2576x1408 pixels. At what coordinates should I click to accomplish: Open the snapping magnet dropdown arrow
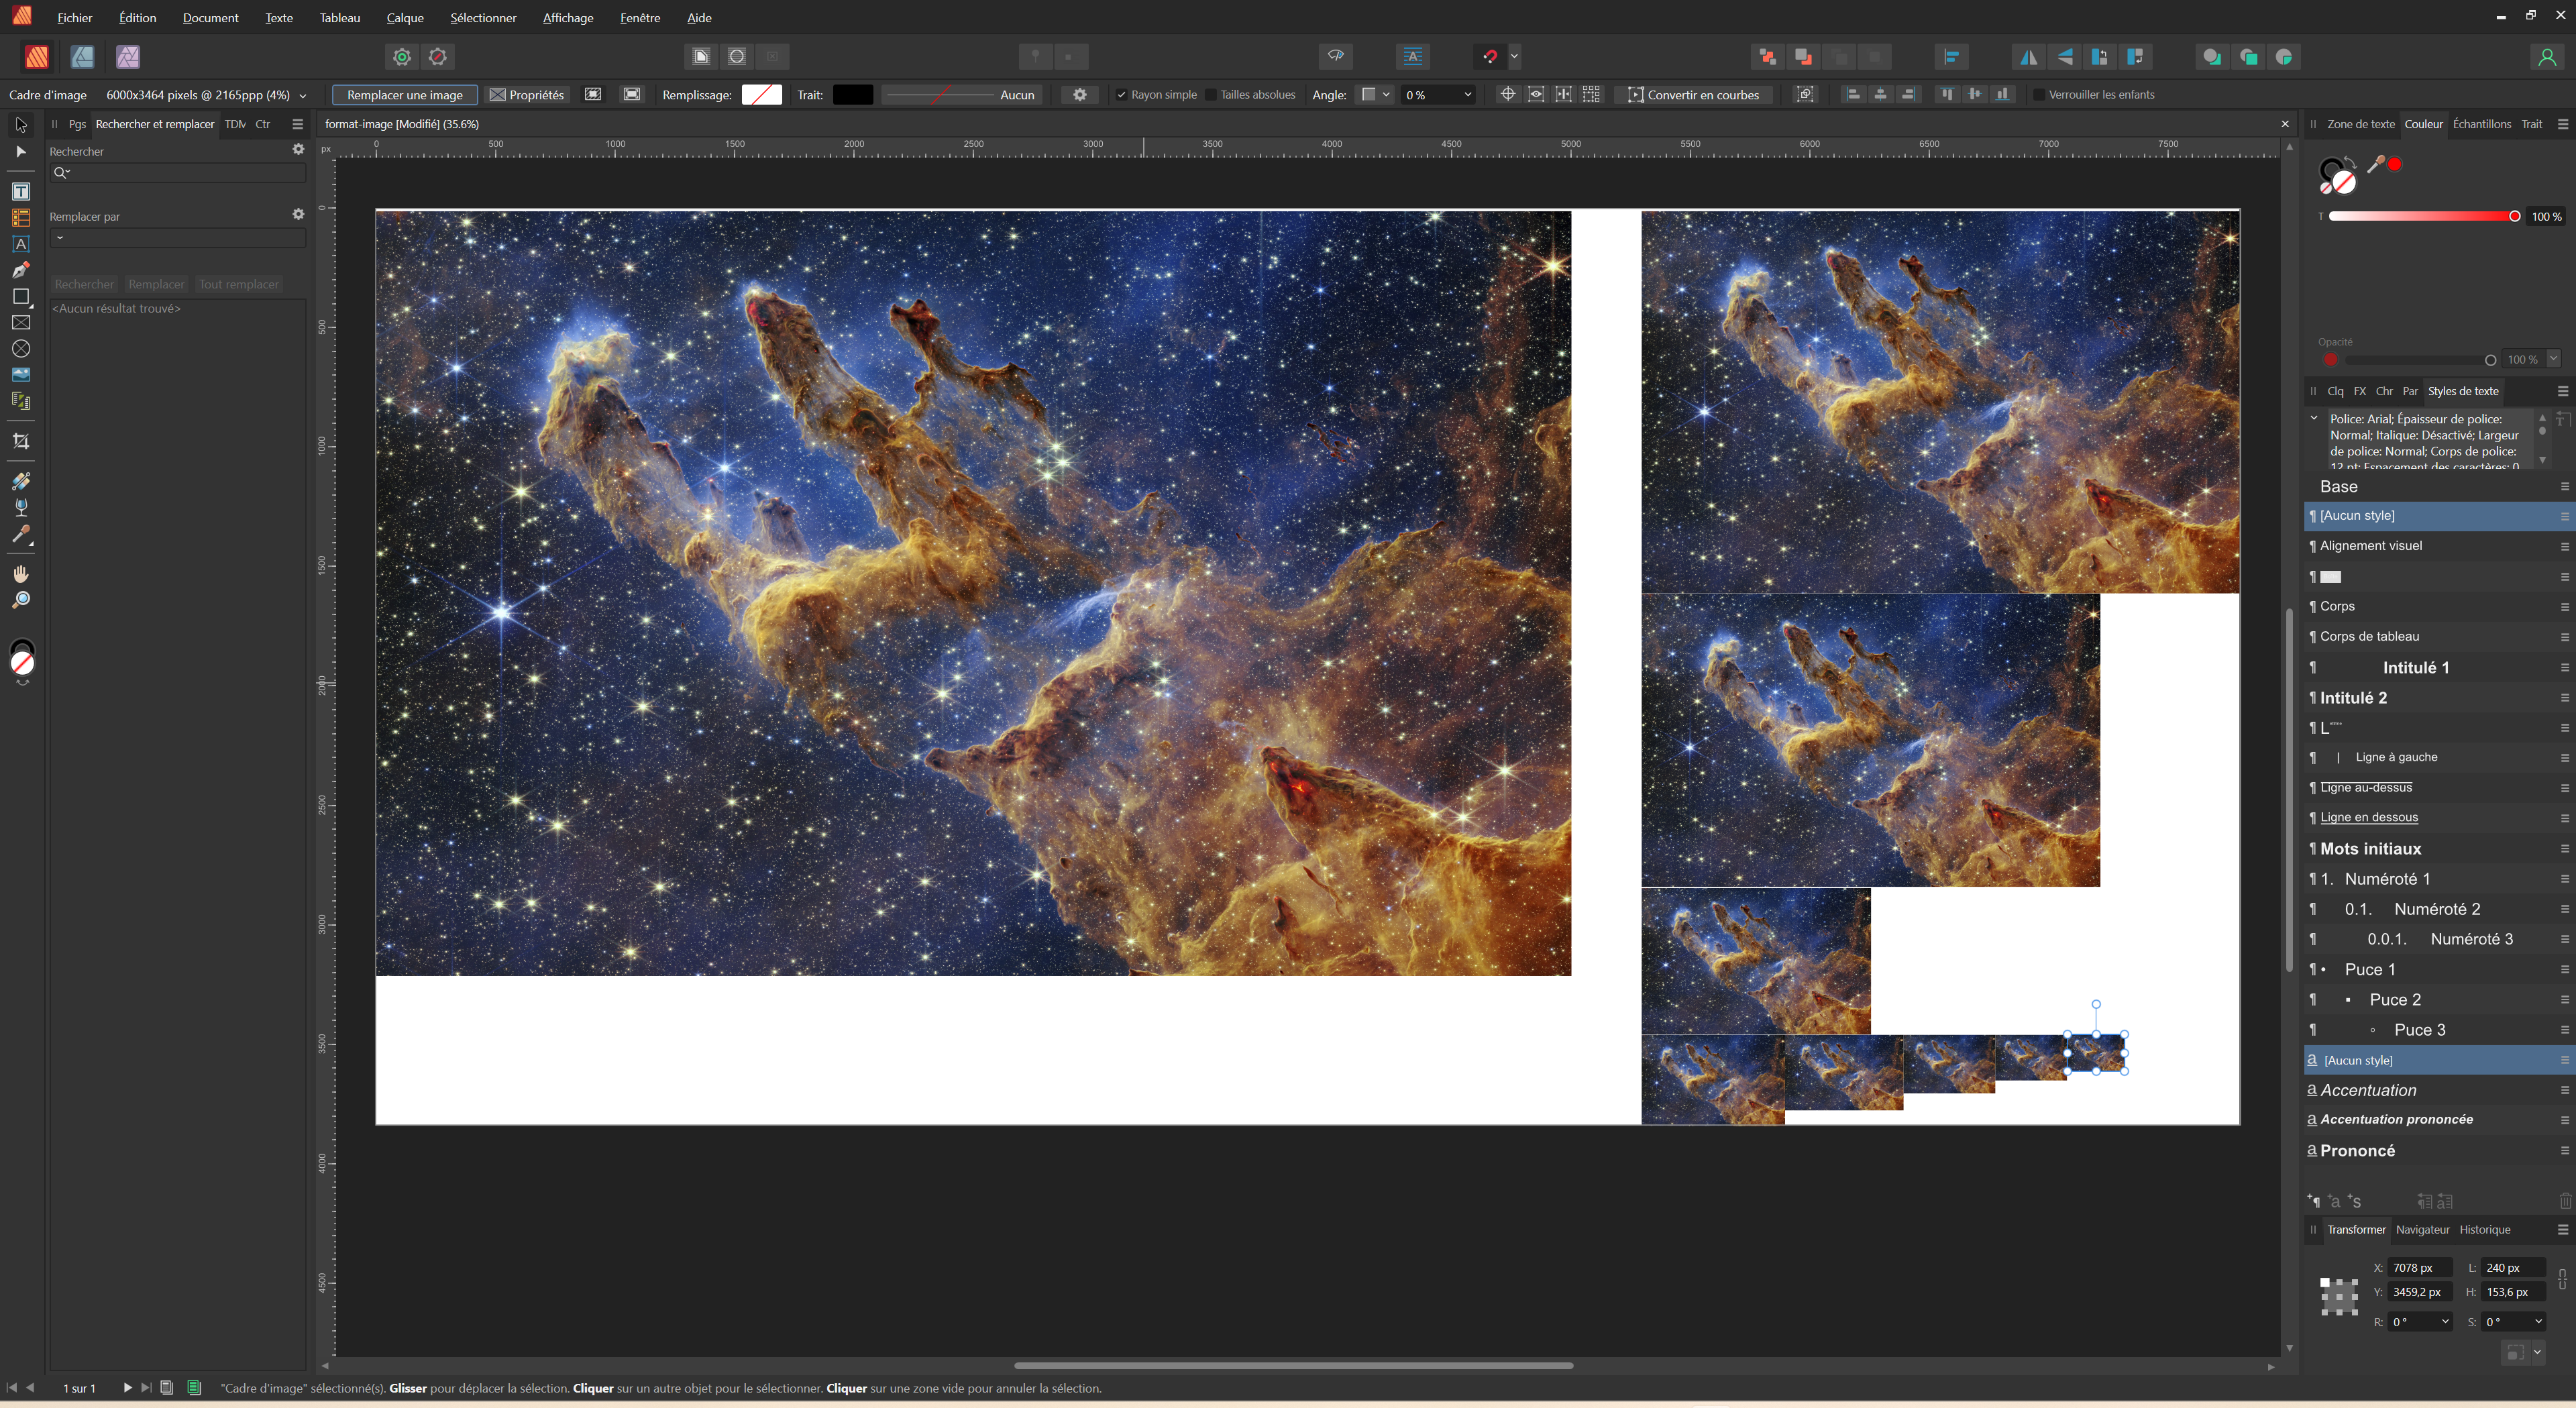click(x=1514, y=57)
